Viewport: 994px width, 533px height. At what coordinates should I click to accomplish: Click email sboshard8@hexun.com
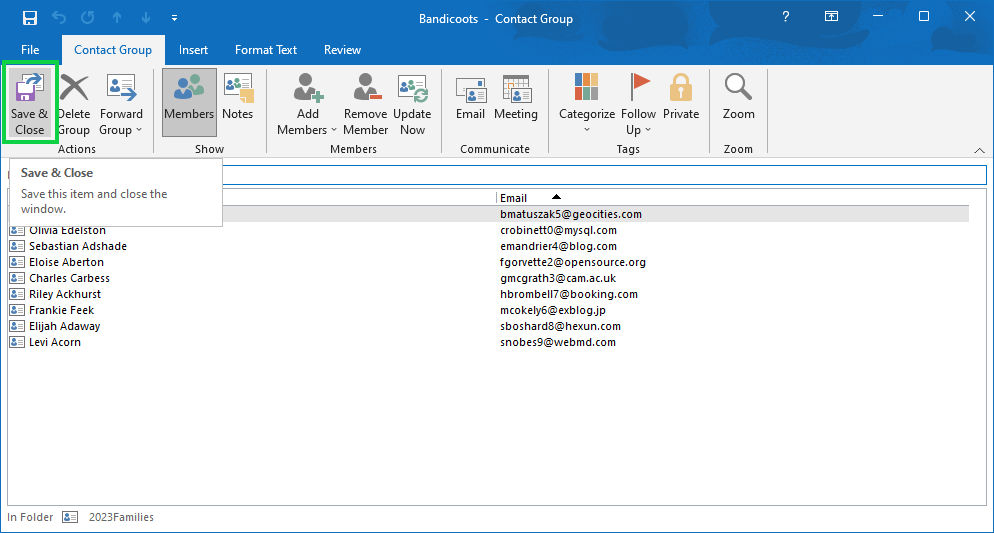click(560, 326)
